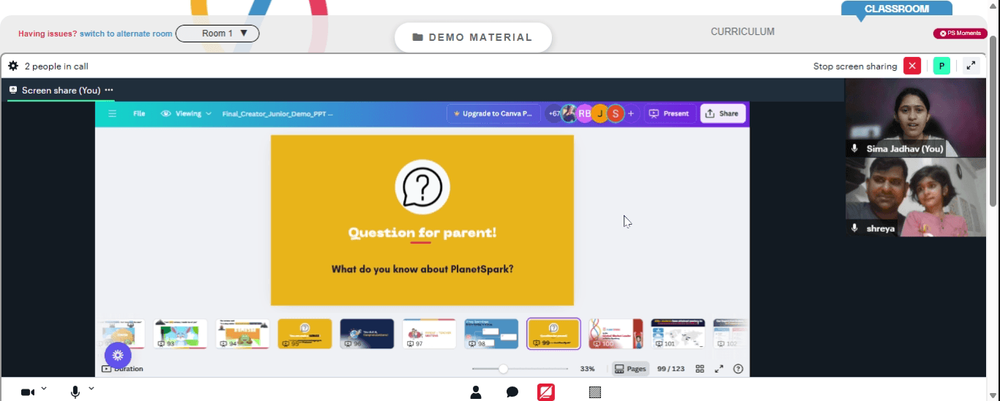Expand call to fullscreen
The height and width of the screenshot is (401, 1000).
[971, 66]
